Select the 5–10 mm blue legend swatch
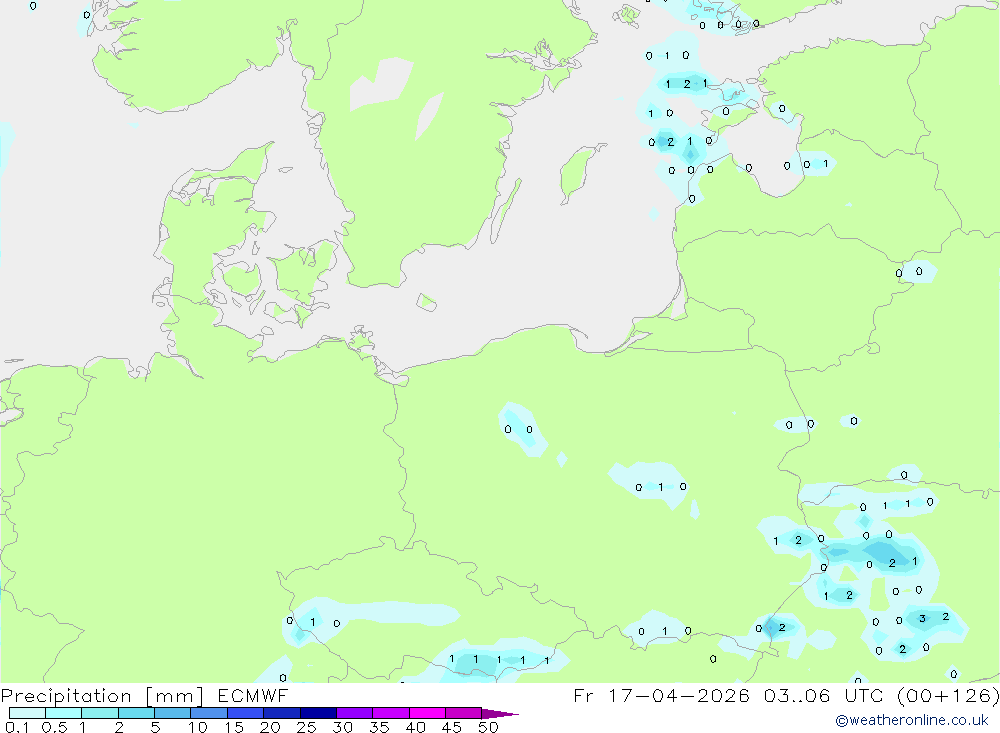This screenshot has width=1000, height=733. click(x=173, y=713)
